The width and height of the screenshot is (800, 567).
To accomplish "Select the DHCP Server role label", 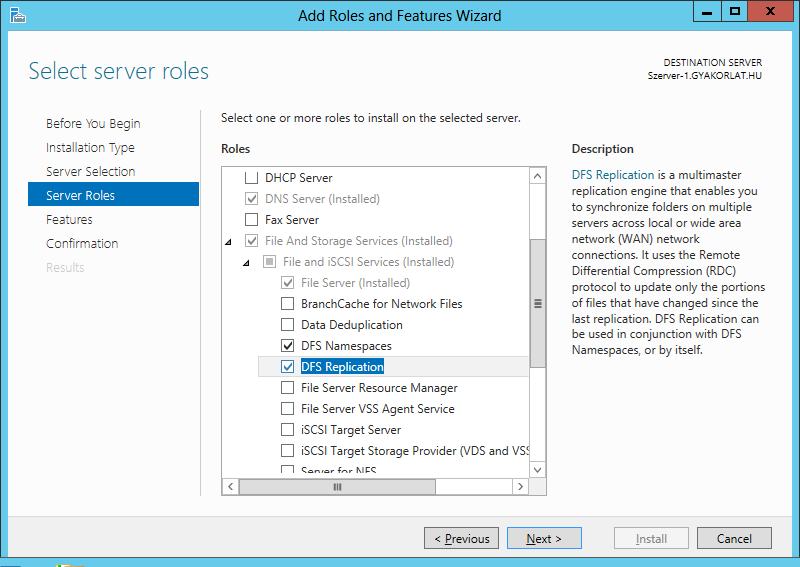I will click(298, 178).
